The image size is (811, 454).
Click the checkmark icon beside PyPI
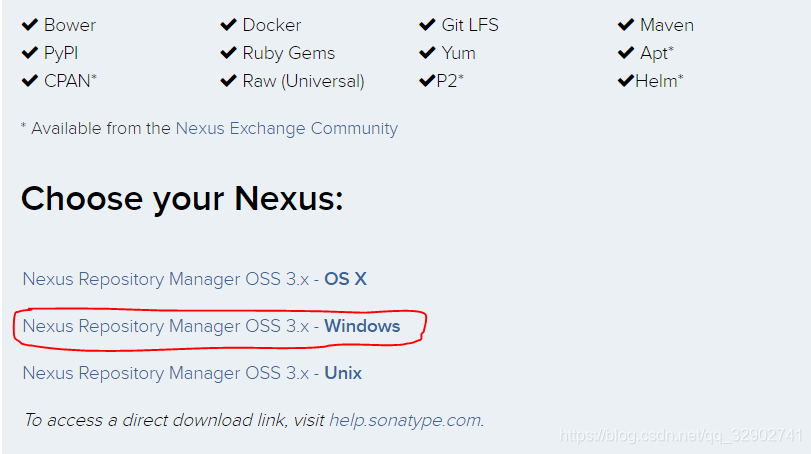(30, 52)
